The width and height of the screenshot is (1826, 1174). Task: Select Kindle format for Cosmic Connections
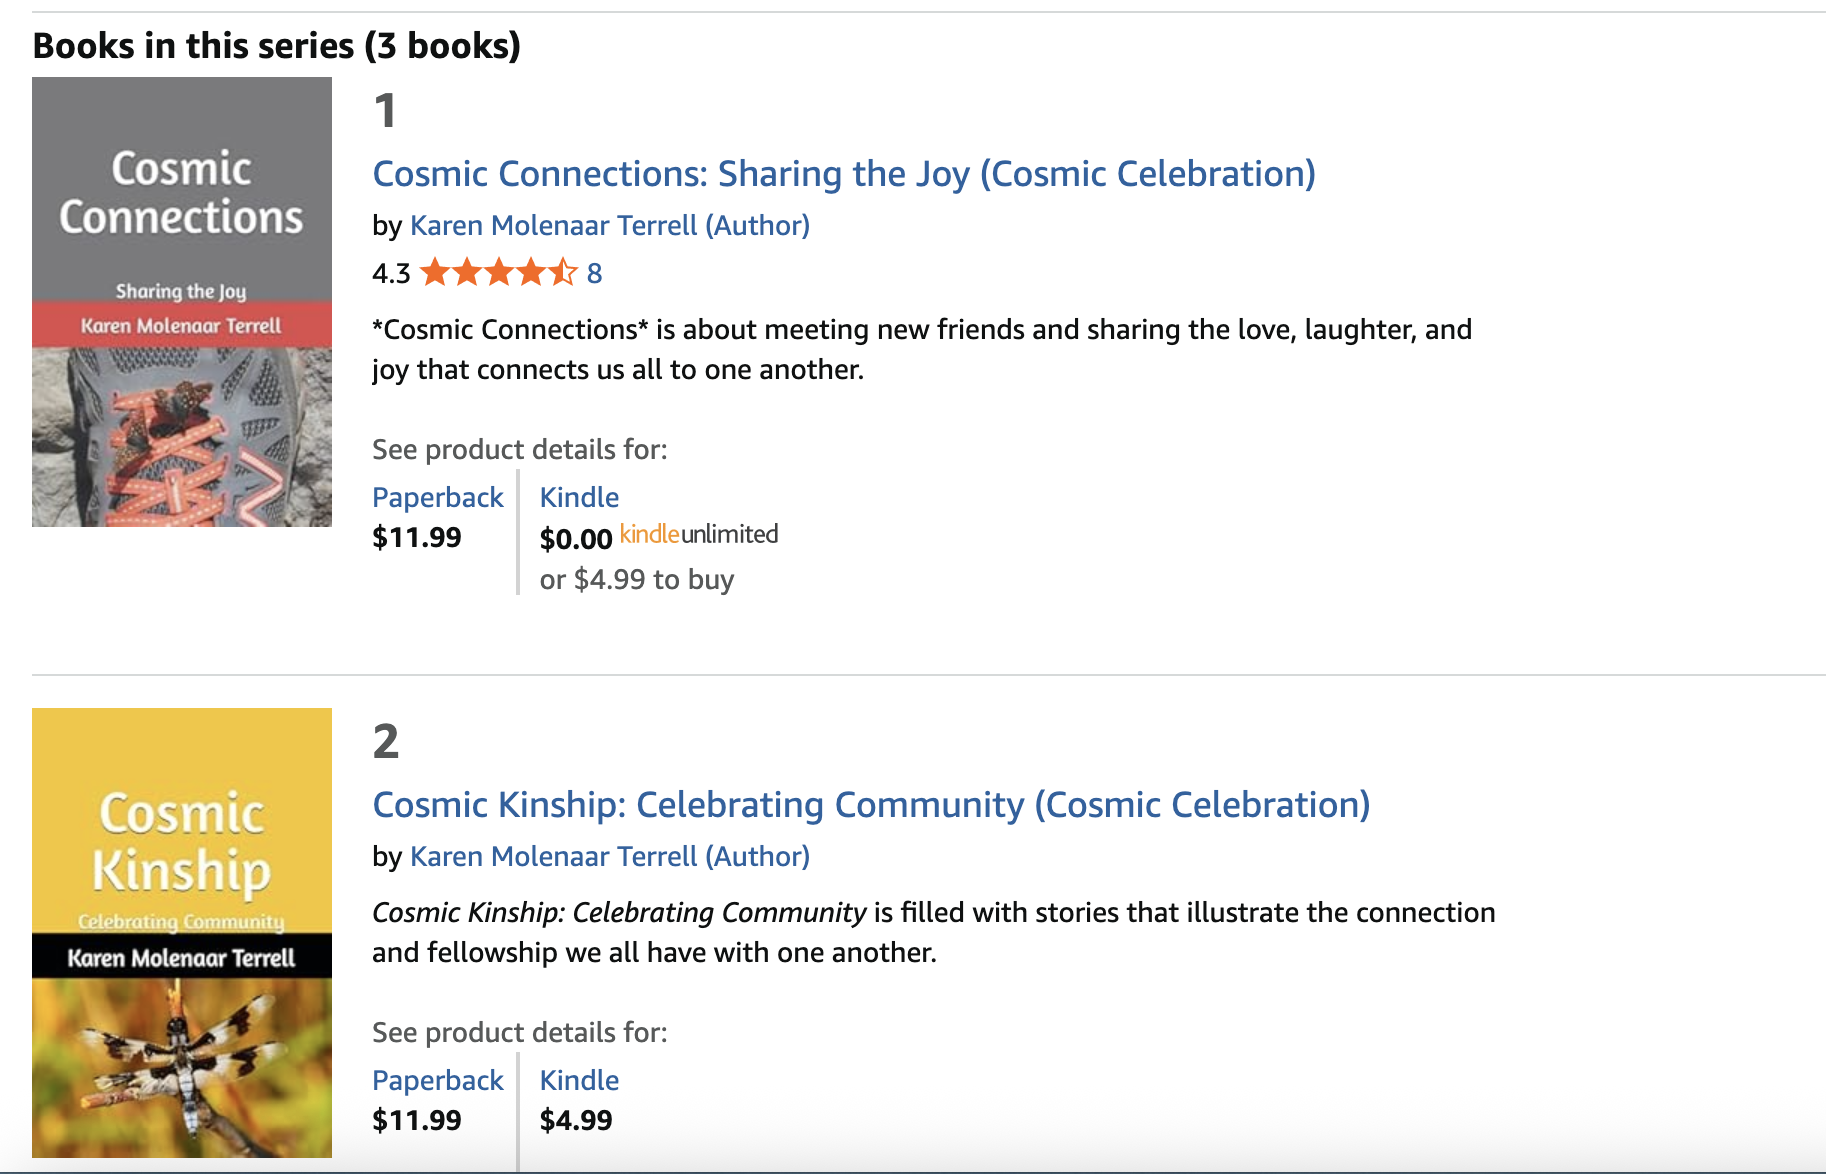point(579,498)
